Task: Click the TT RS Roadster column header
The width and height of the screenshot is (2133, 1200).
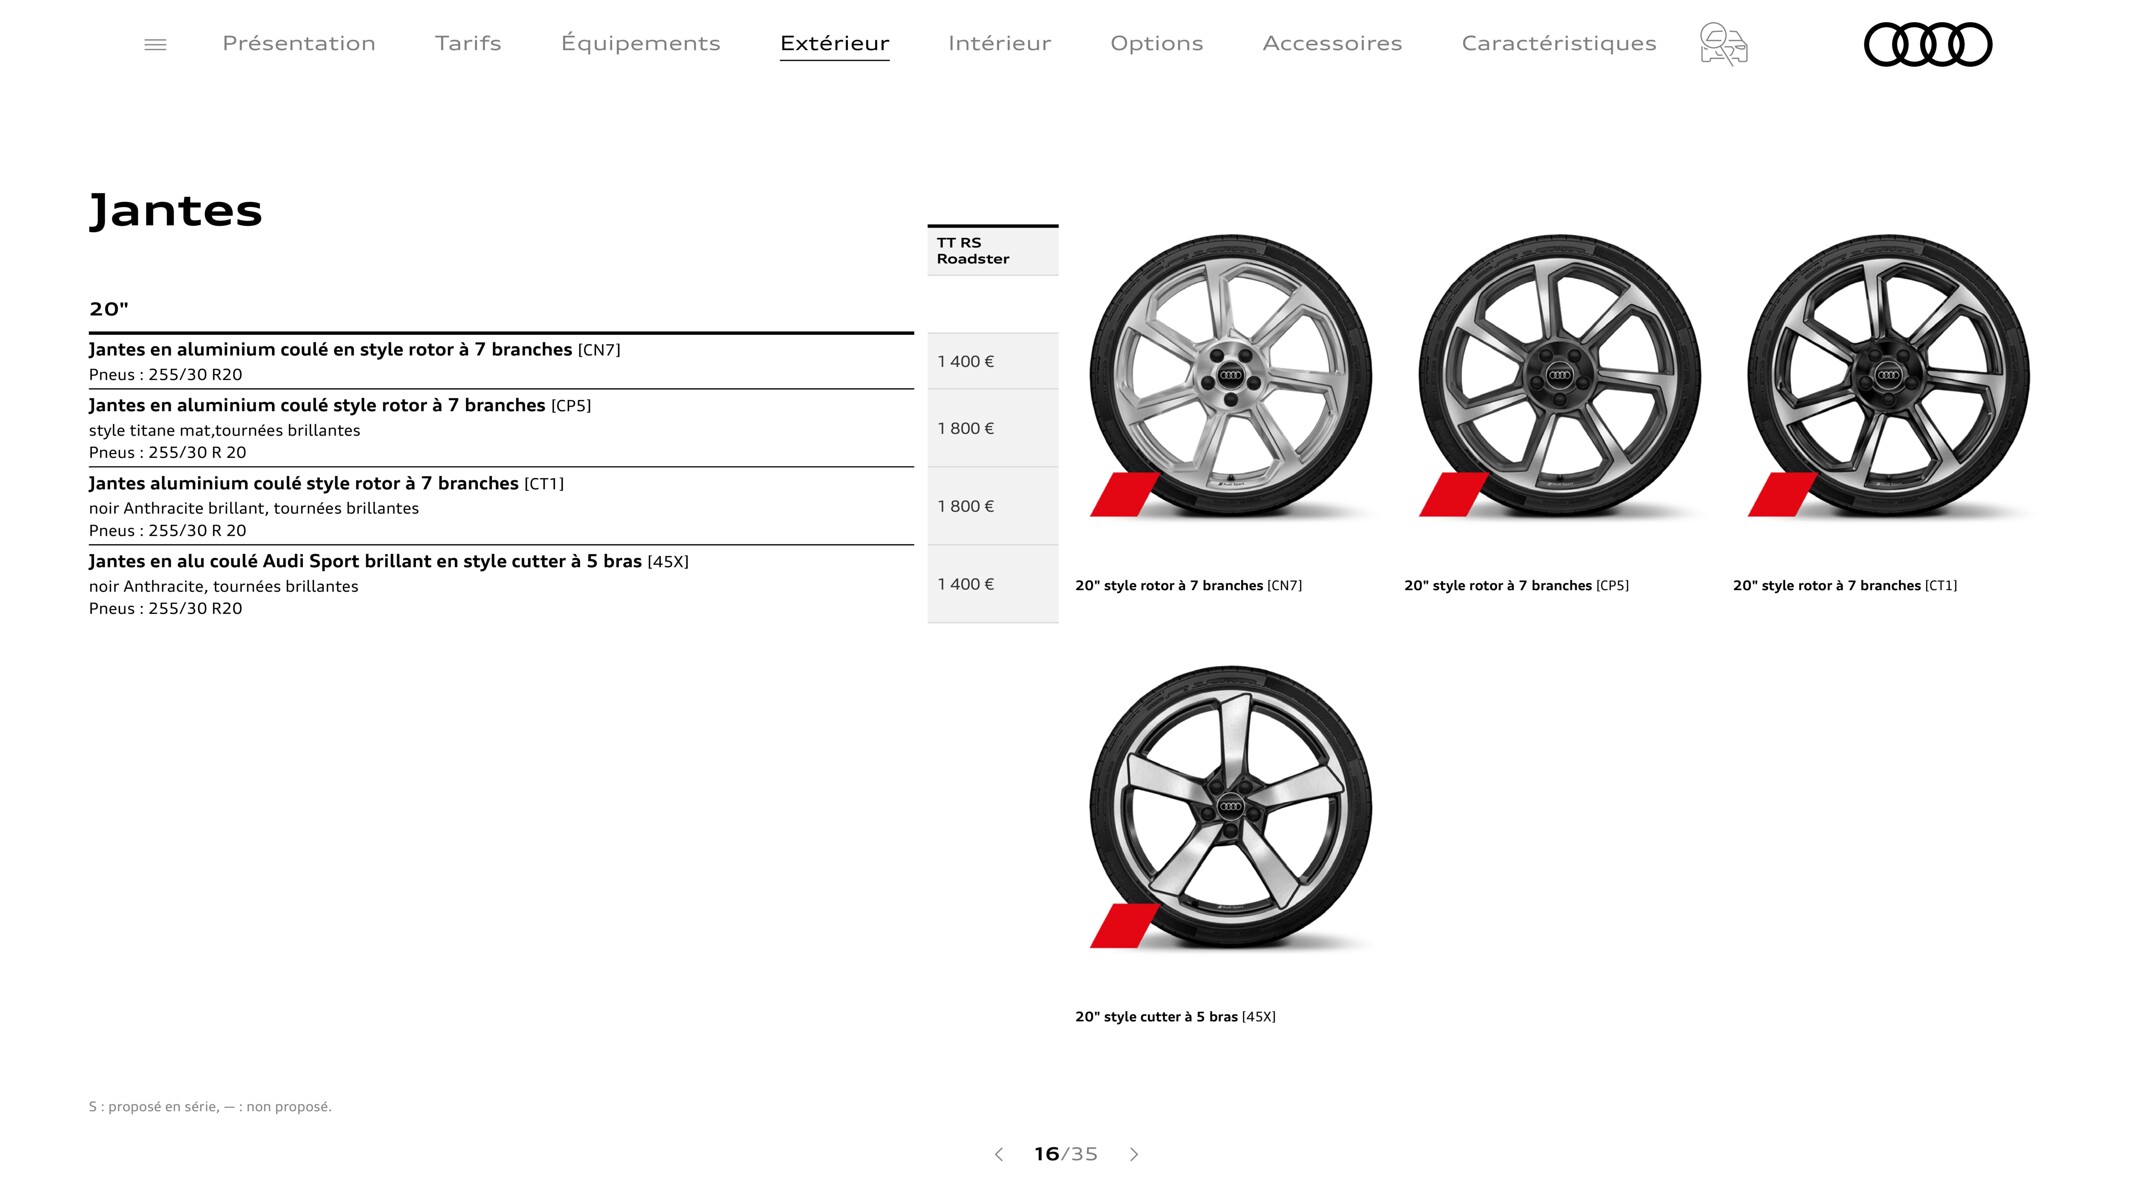Action: 992,251
